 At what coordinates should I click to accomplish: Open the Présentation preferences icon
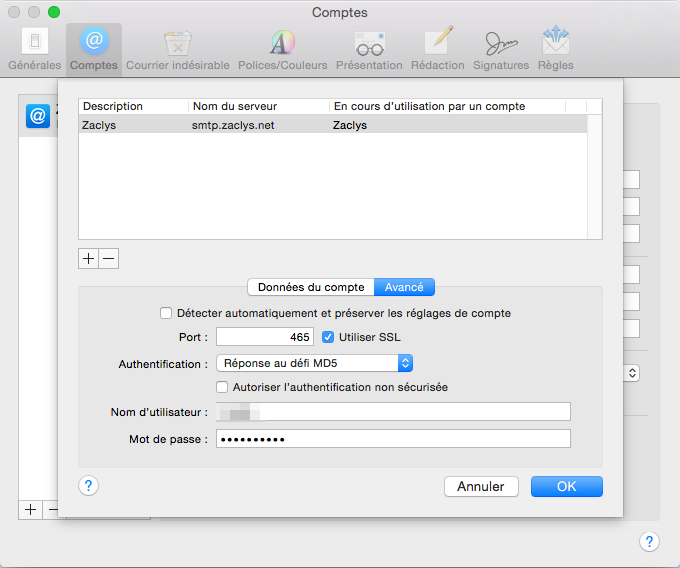tap(369, 48)
